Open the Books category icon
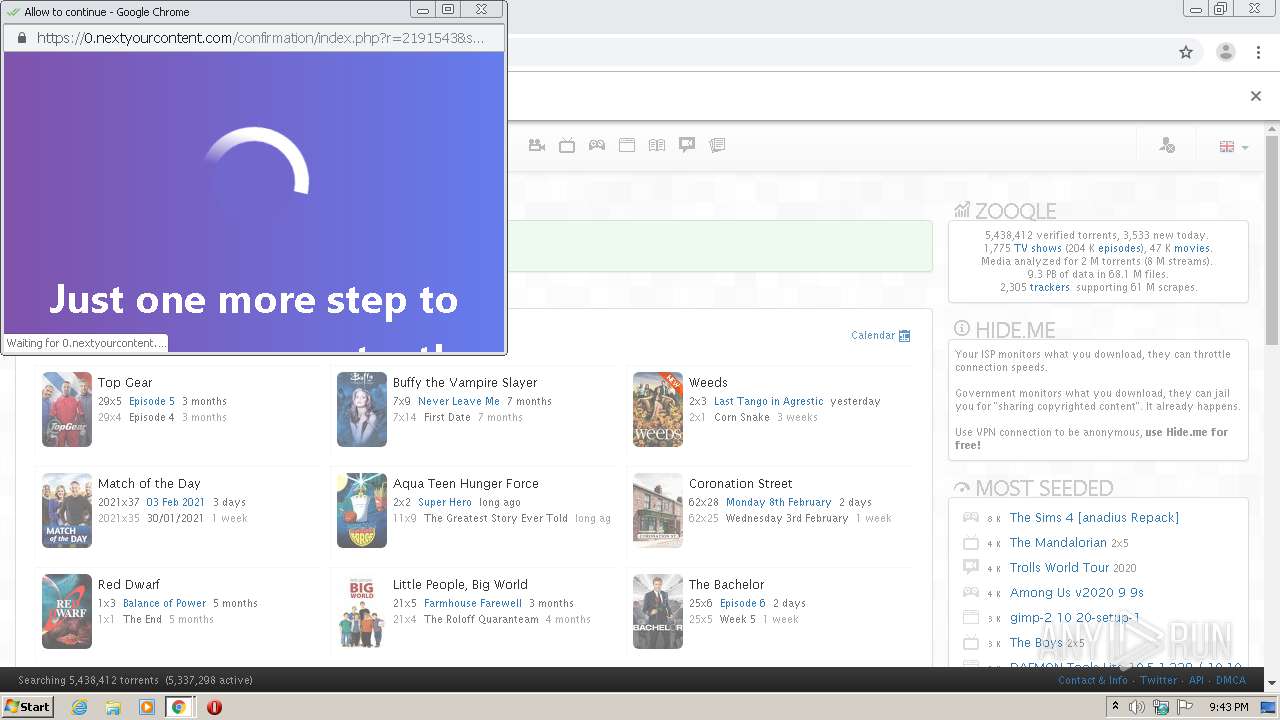The image size is (1280, 720). point(657,145)
